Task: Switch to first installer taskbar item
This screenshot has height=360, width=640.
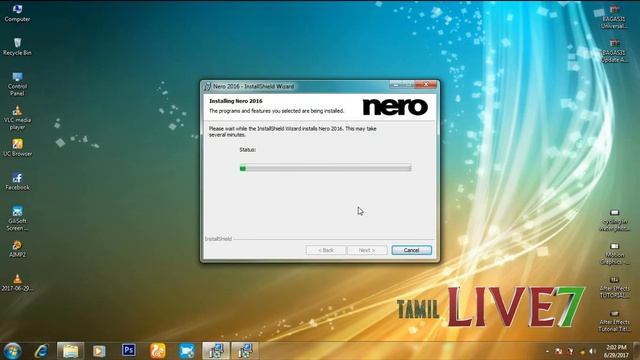Action: [216, 351]
